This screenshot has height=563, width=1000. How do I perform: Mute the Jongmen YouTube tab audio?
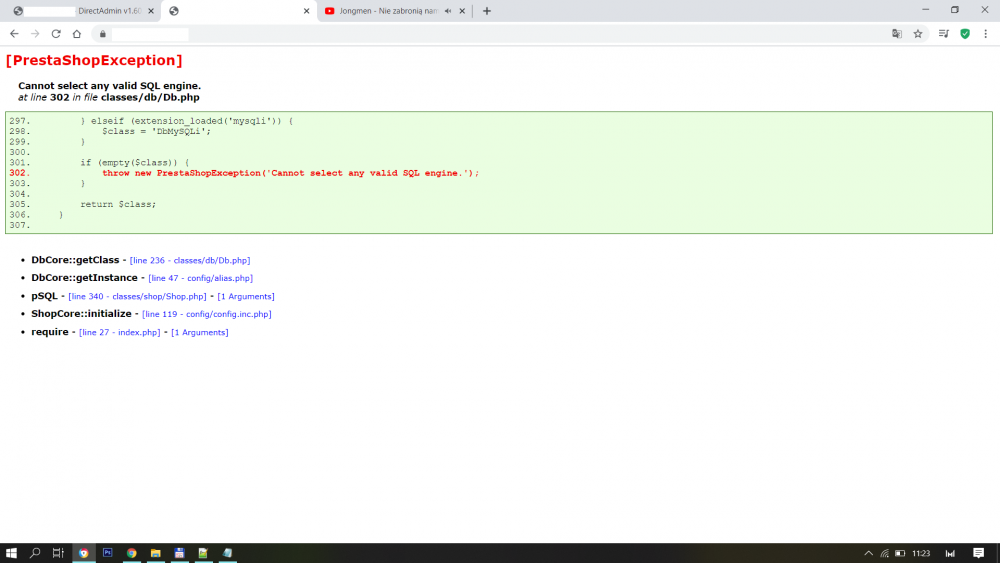click(448, 11)
